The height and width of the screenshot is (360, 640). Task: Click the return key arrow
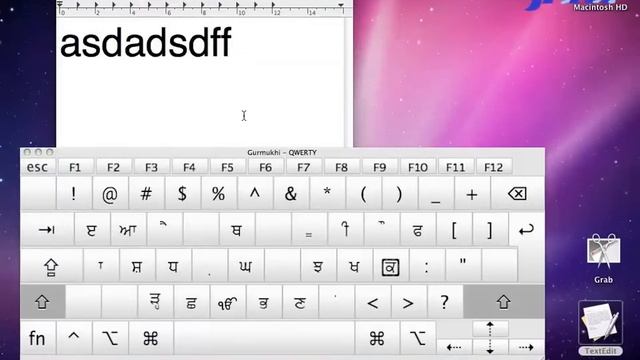[526, 230]
